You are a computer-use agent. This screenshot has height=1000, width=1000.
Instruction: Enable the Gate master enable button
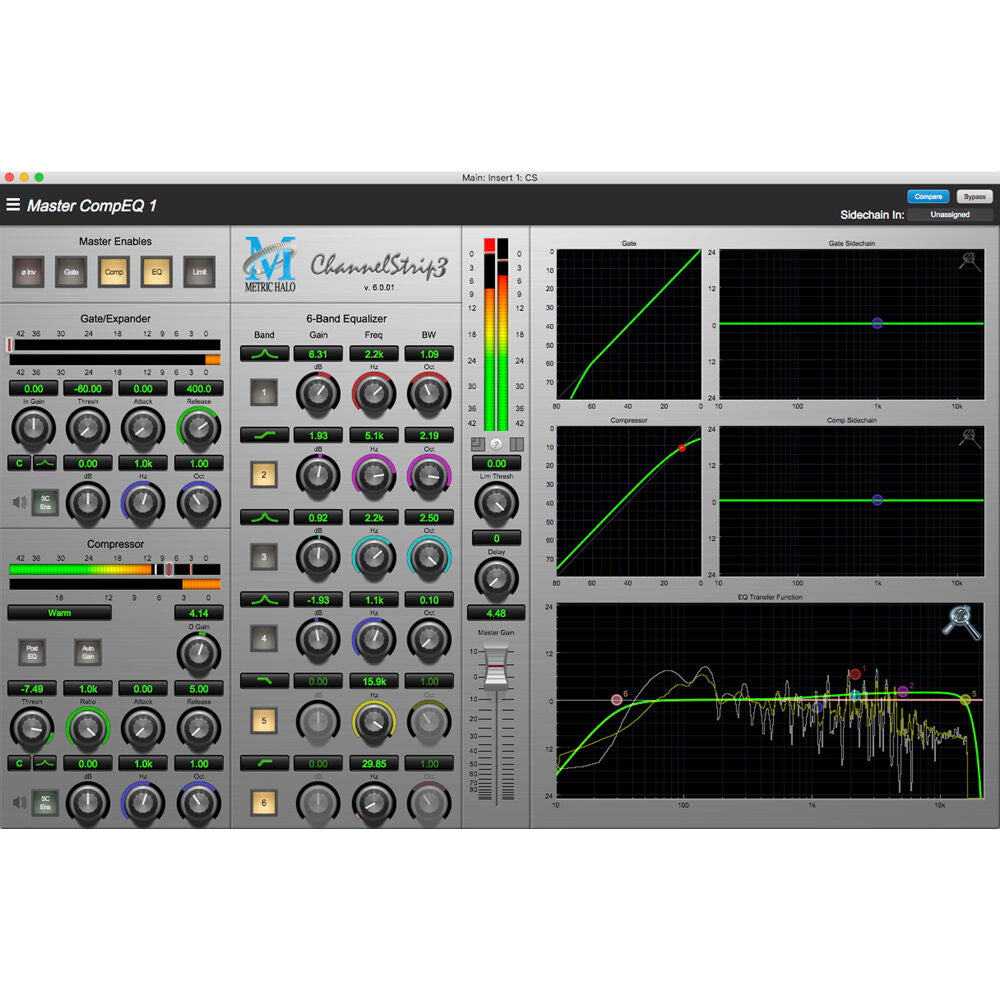71,271
